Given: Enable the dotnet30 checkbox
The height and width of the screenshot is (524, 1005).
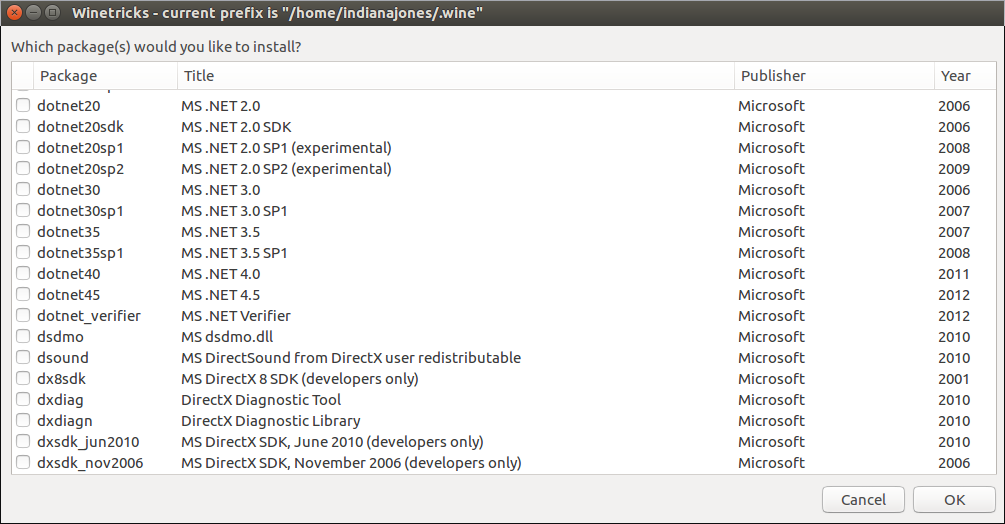Looking at the screenshot, I should tap(23, 190).
